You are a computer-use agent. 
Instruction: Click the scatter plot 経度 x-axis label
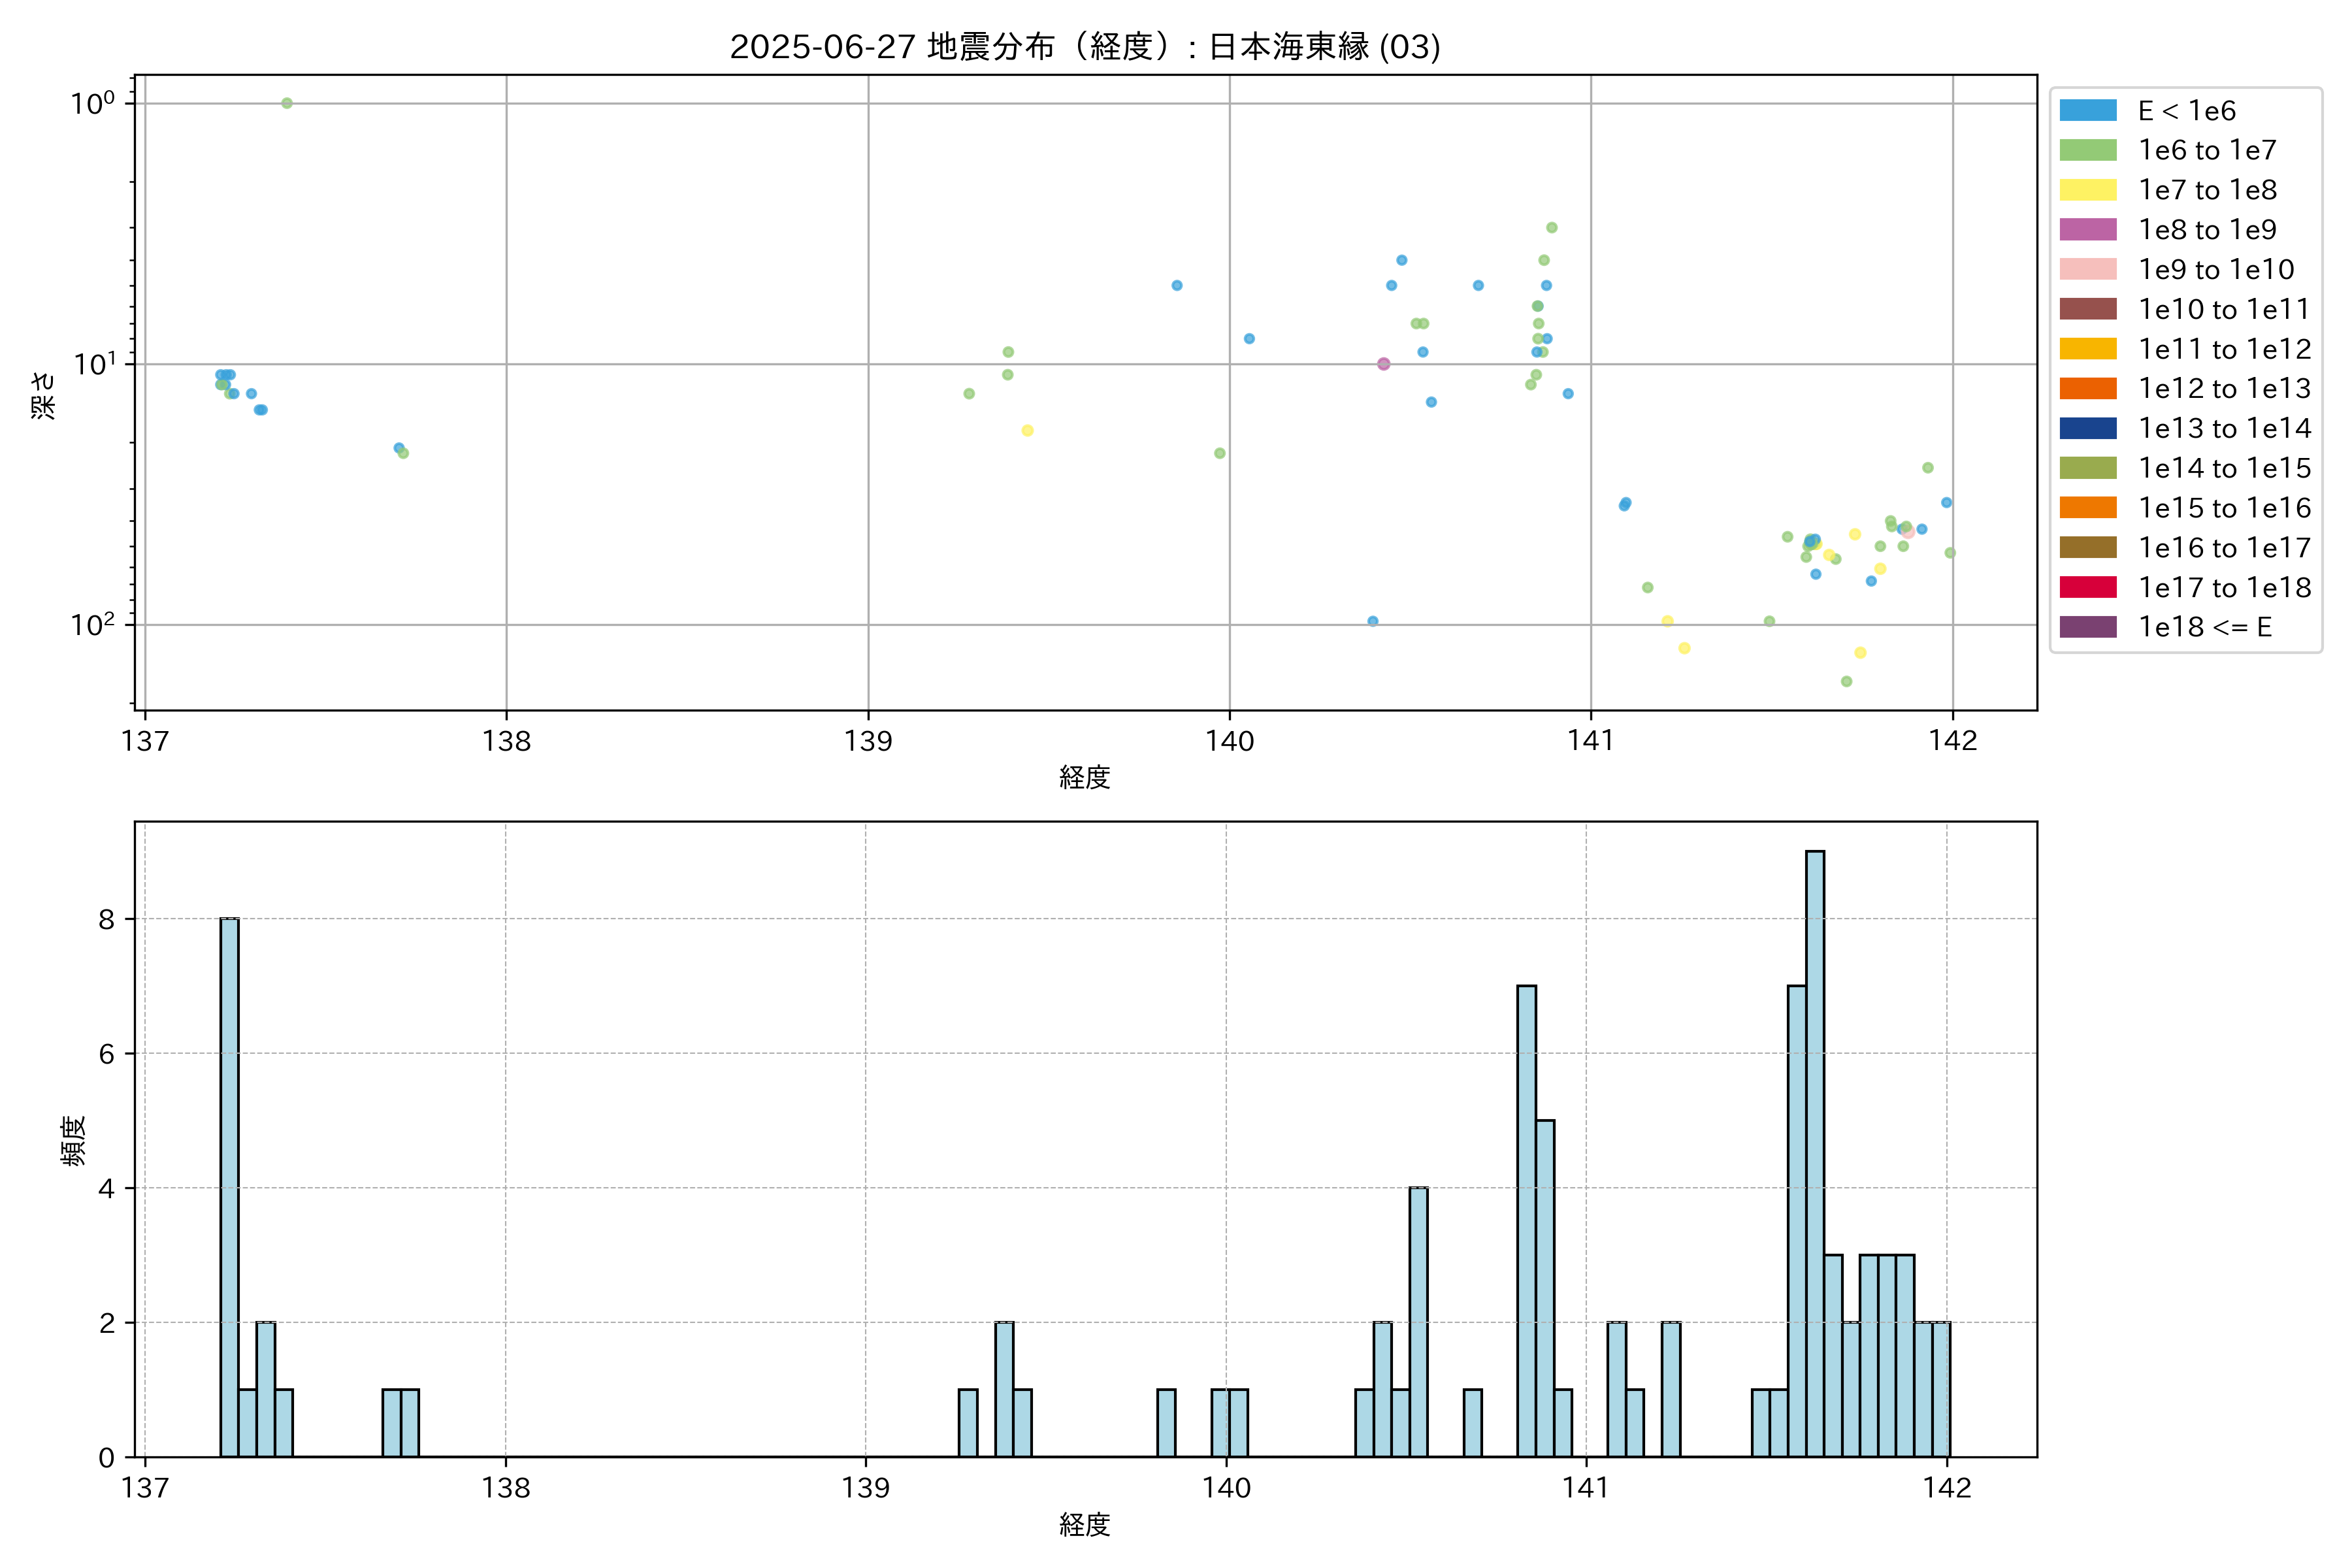click(1084, 777)
